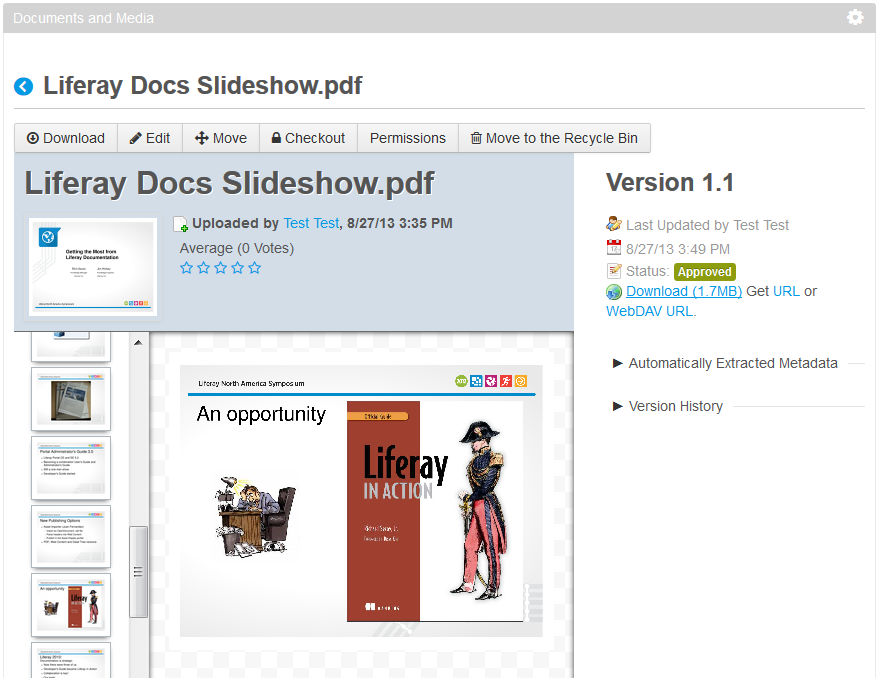Screen dimensions: 880x678
Task: Rate the document four stars
Action: [x=237, y=268]
